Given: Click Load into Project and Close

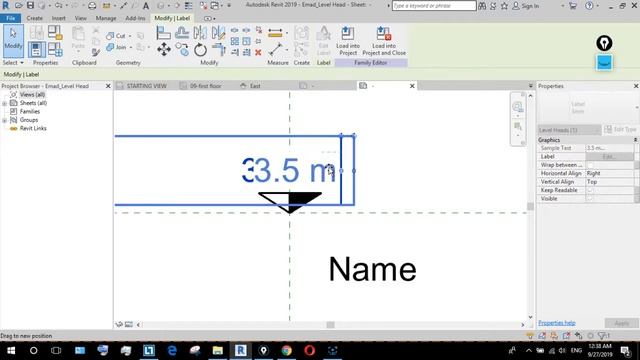Looking at the screenshot, I should (384, 41).
